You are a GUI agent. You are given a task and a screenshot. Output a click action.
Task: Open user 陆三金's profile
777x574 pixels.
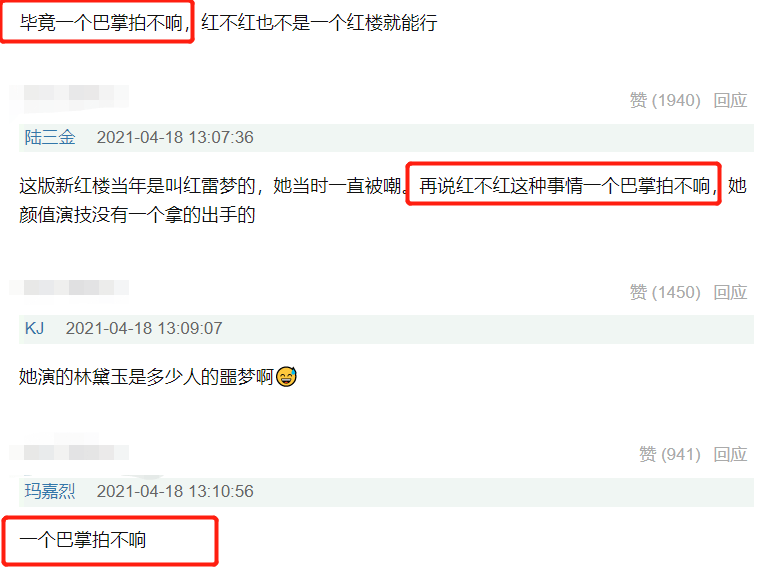click(50, 137)
